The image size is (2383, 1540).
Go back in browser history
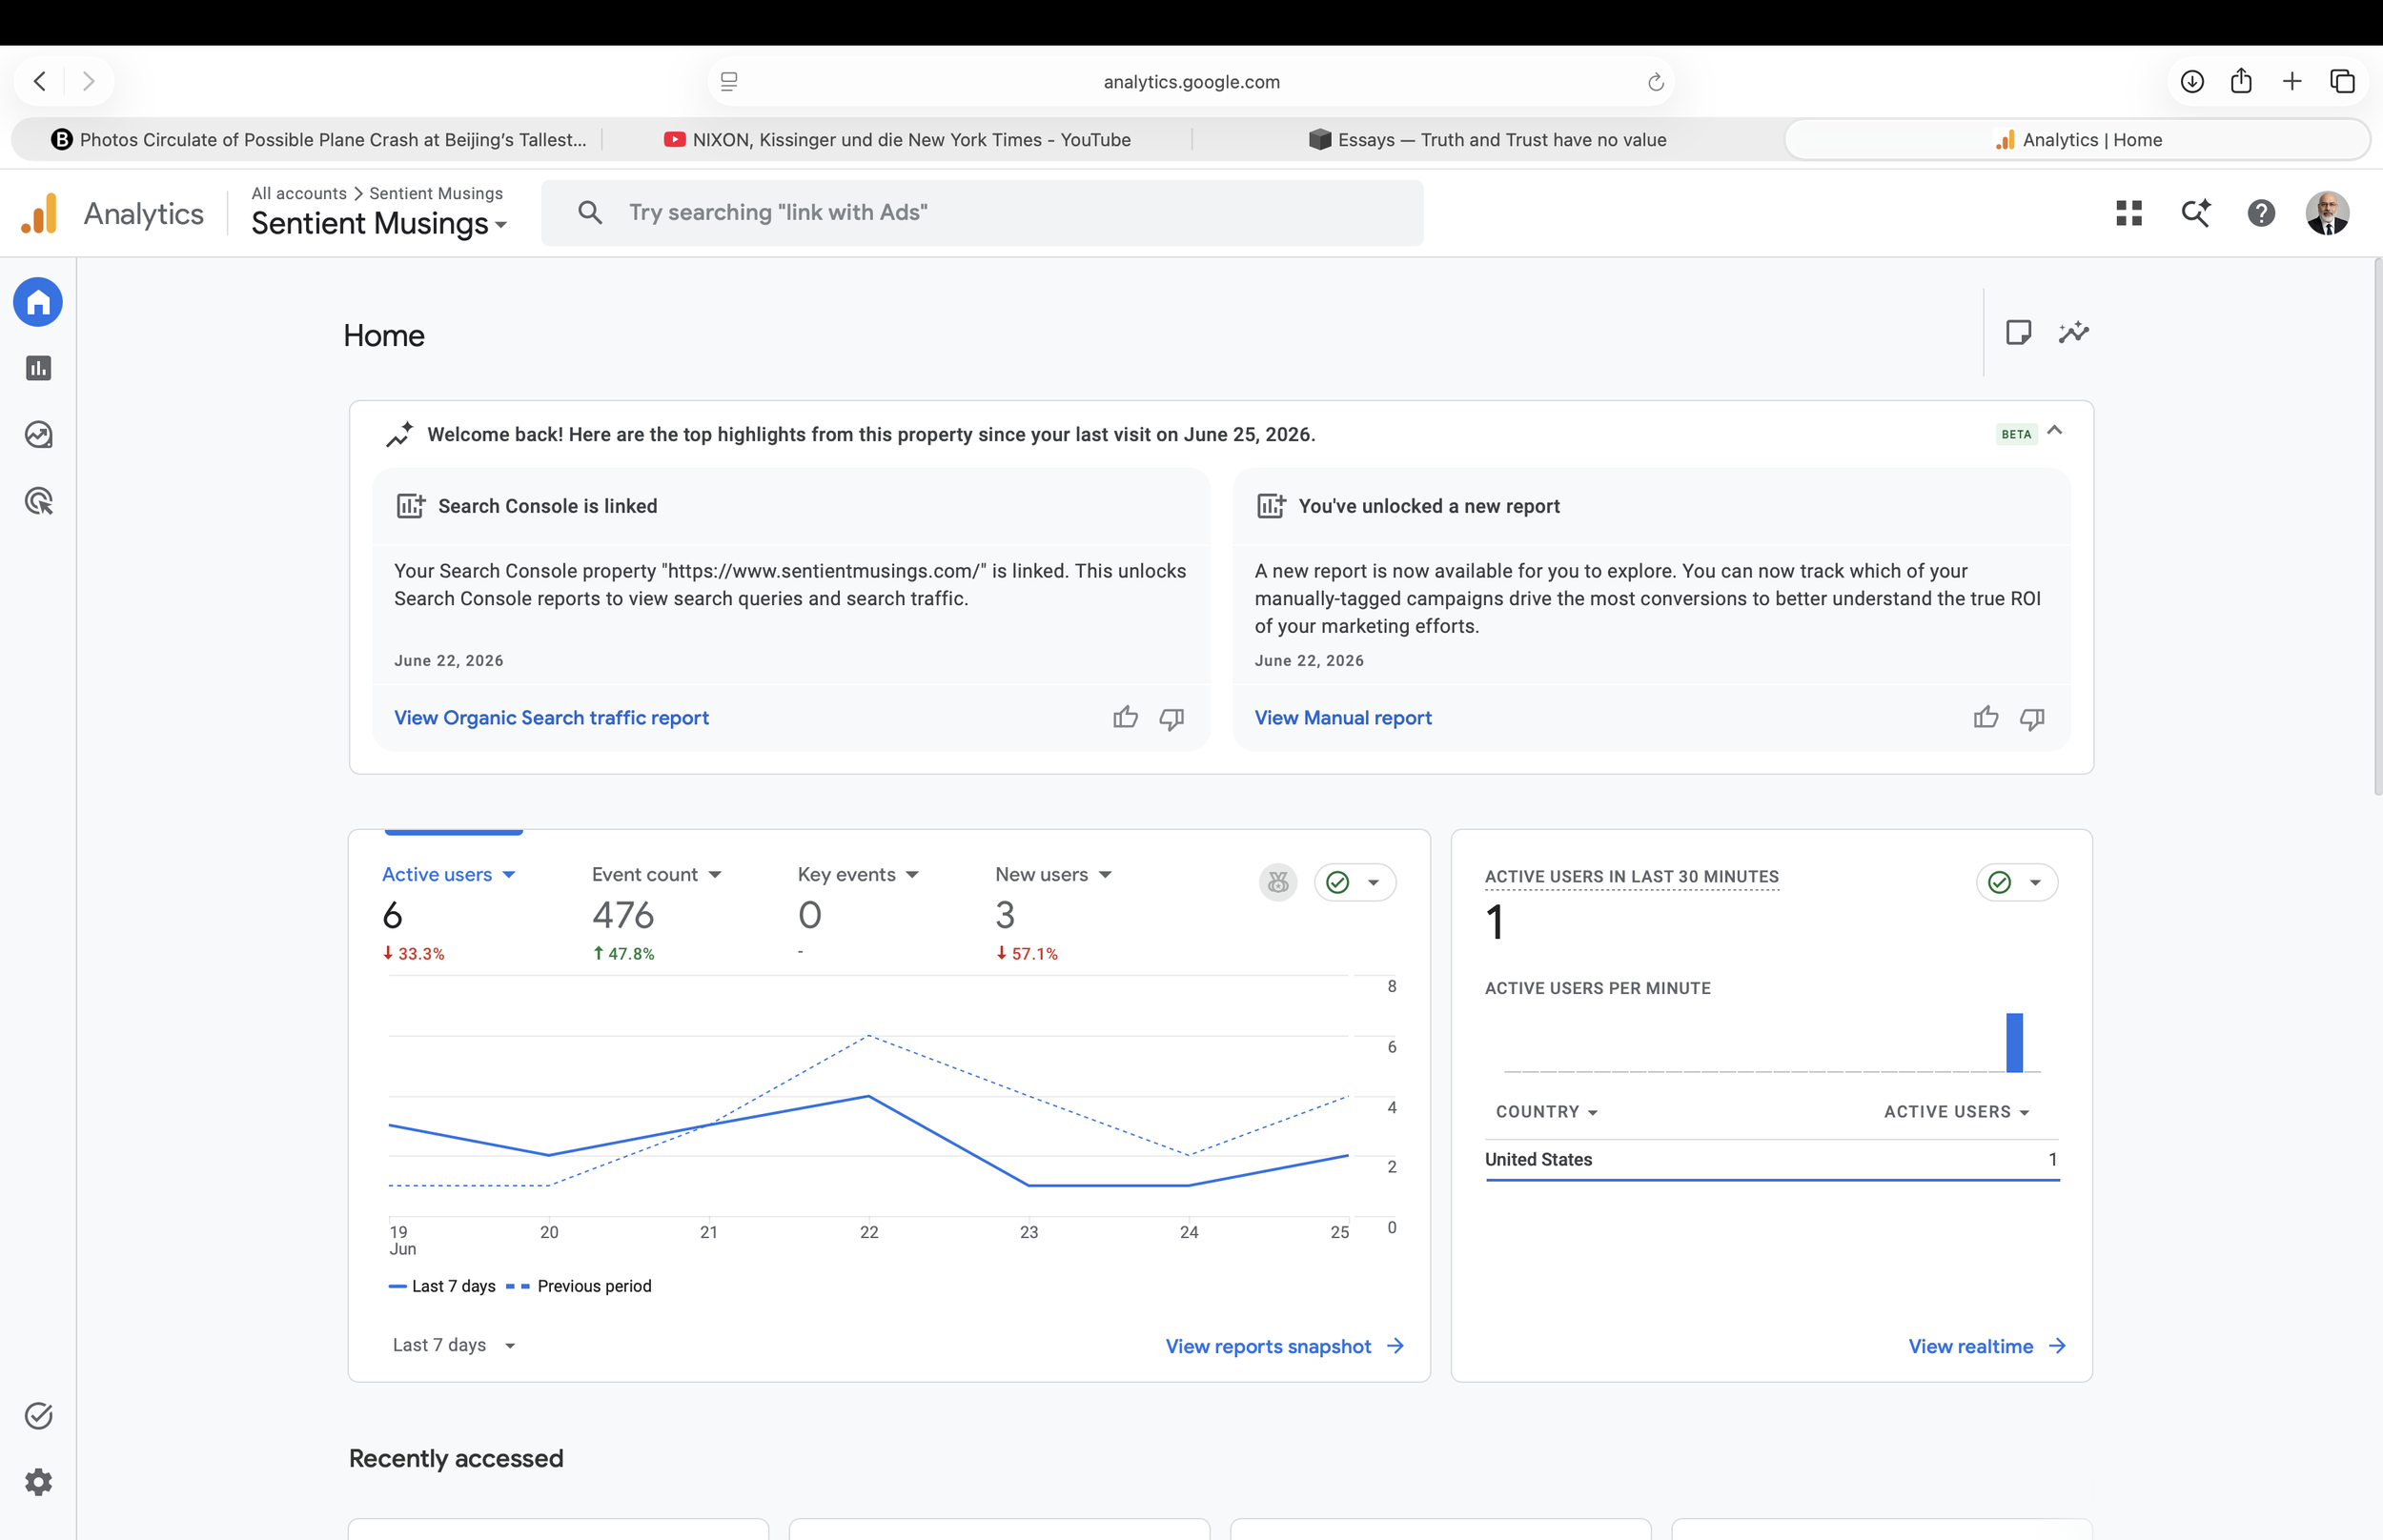point(40,81)
